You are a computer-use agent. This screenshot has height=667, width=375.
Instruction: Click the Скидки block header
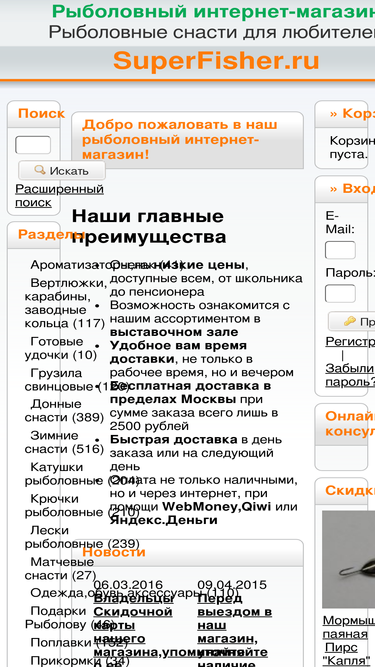coord(350,490)
